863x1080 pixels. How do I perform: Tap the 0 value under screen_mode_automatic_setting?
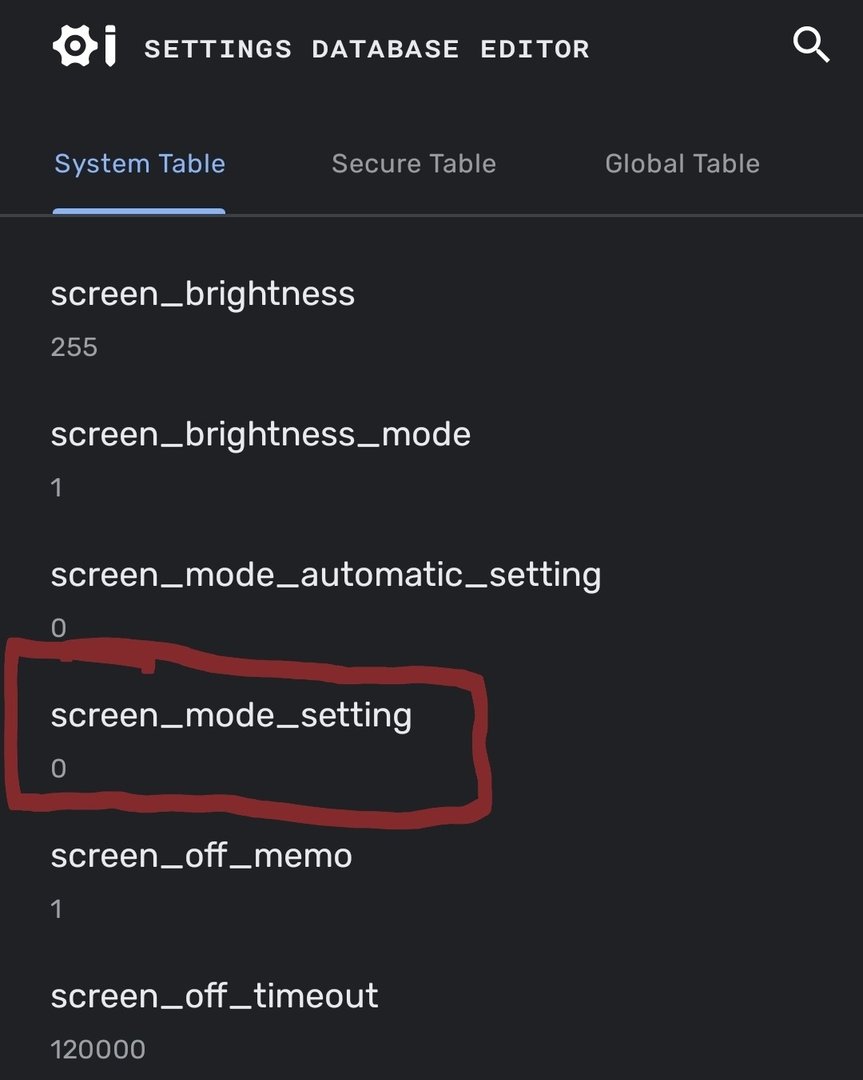pyautogui.click(x=58, y=628)
